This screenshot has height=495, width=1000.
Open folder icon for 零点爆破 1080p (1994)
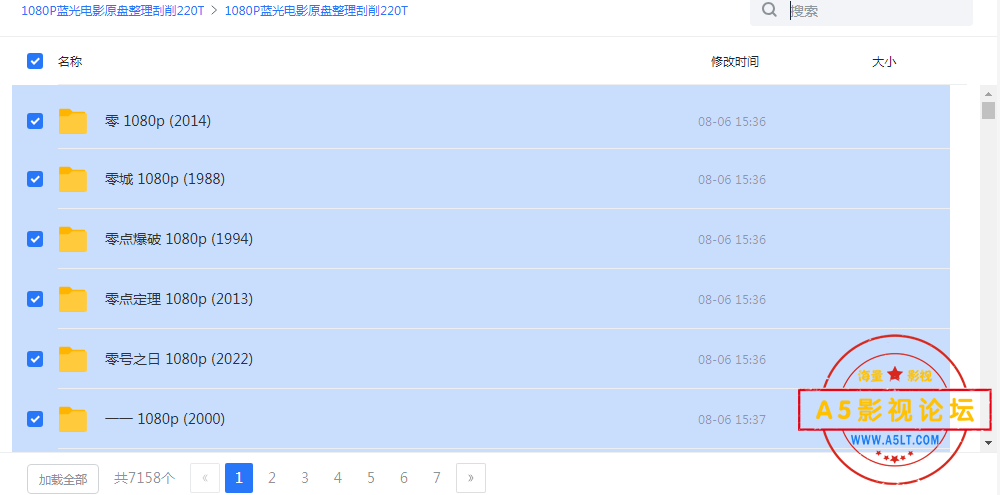click(x=73, y=239)
